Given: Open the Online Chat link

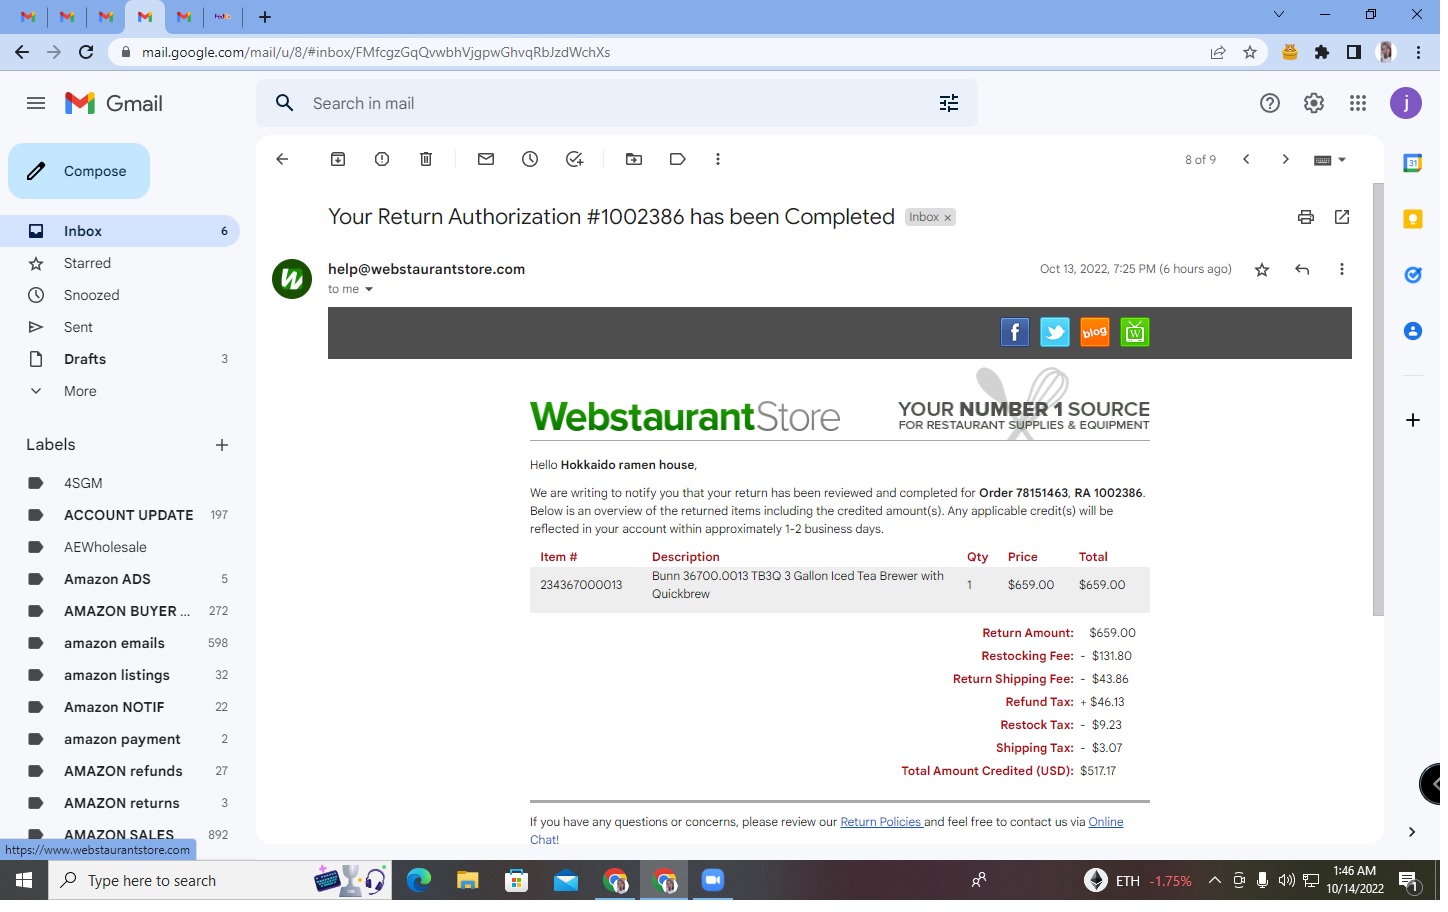Looking at the screenshot, I should point(1105,822).
